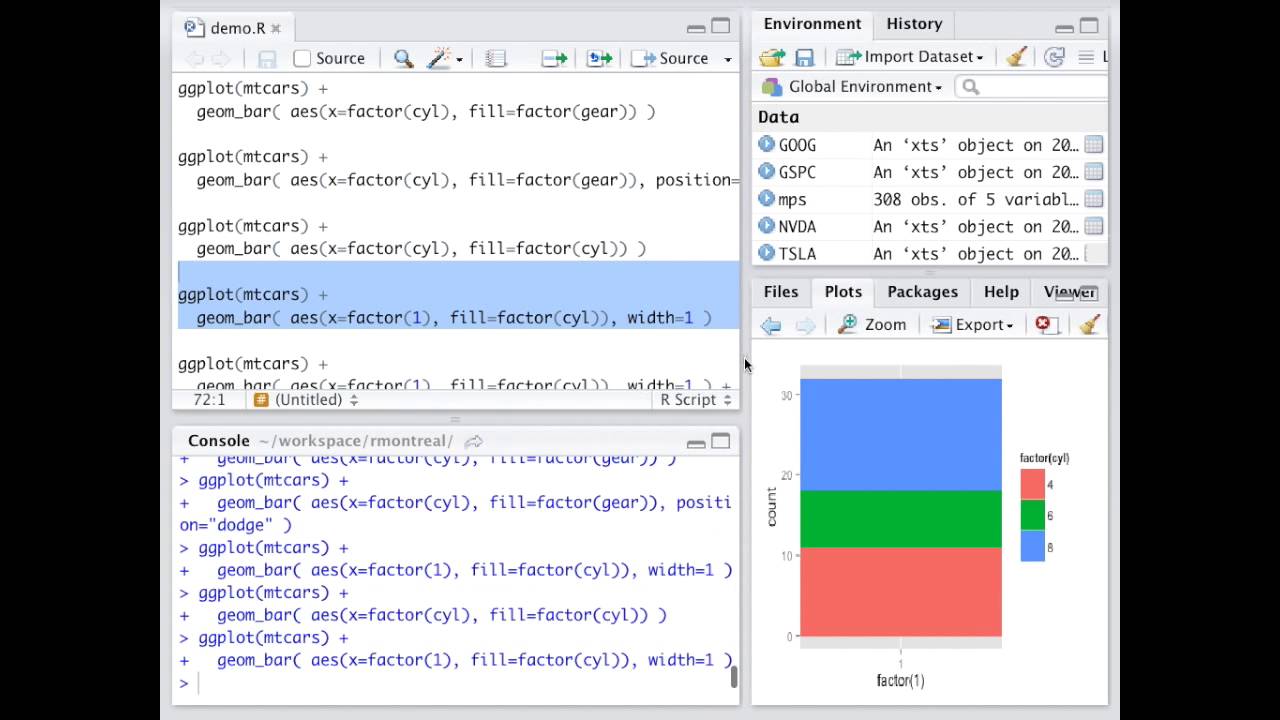Select the Plots tab
Image resolution: width=1280 pixels, height=720 pixels.
843,292
